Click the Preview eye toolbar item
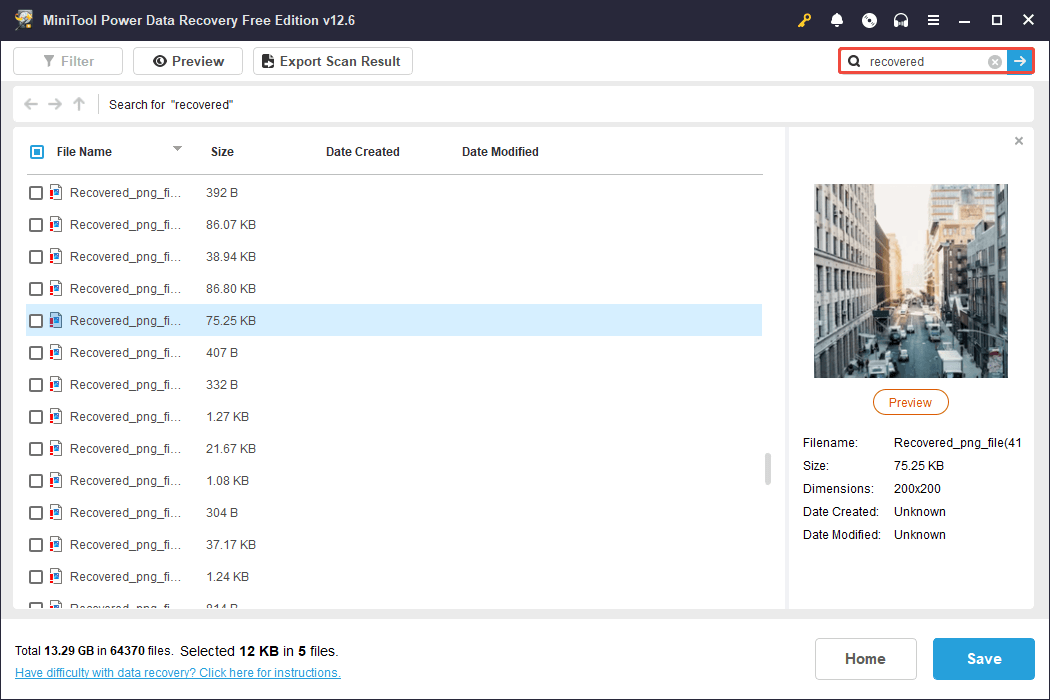Image resolution: width=1050 pixels, height=700 pixels. pyautogui.click(x=187, y=61)
